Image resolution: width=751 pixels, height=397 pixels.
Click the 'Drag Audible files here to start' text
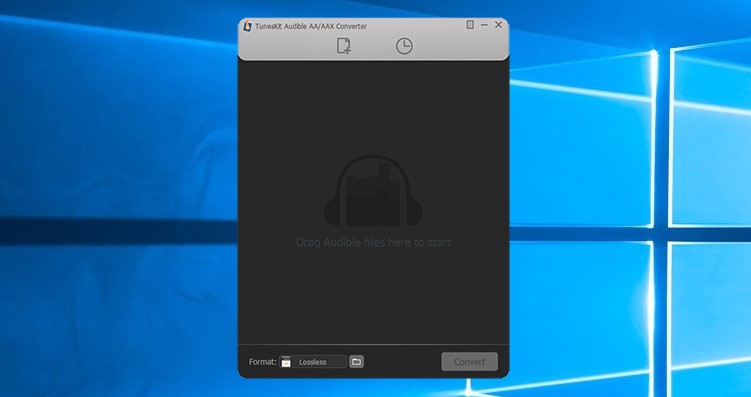click(373, 242)
